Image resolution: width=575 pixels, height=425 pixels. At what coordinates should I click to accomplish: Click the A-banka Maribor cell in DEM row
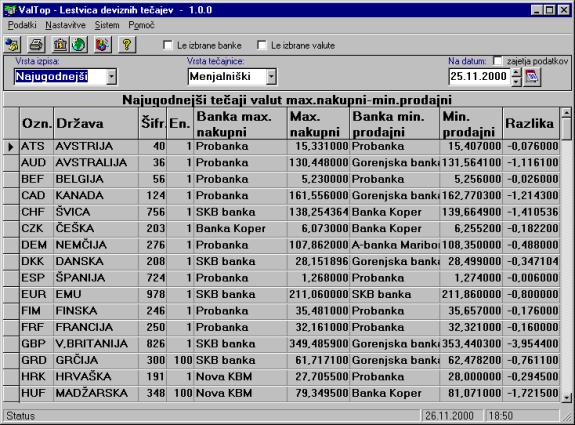coord(395,245)
